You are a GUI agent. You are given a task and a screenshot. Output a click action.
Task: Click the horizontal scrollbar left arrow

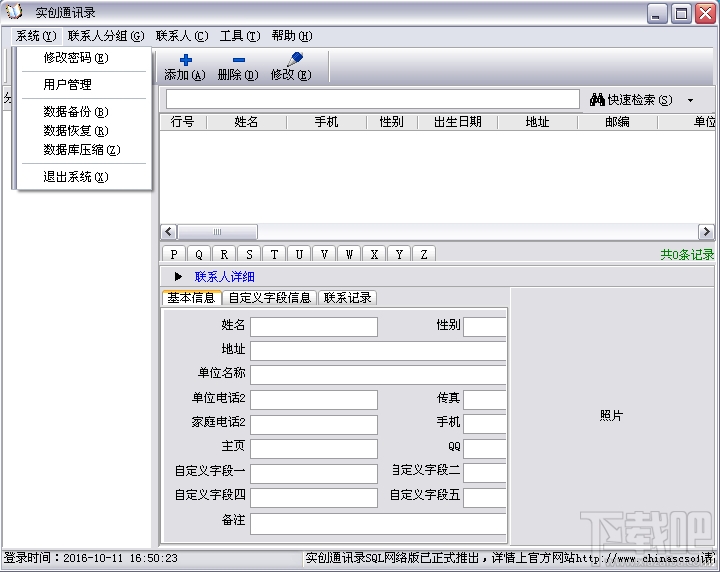click(169, 231)
